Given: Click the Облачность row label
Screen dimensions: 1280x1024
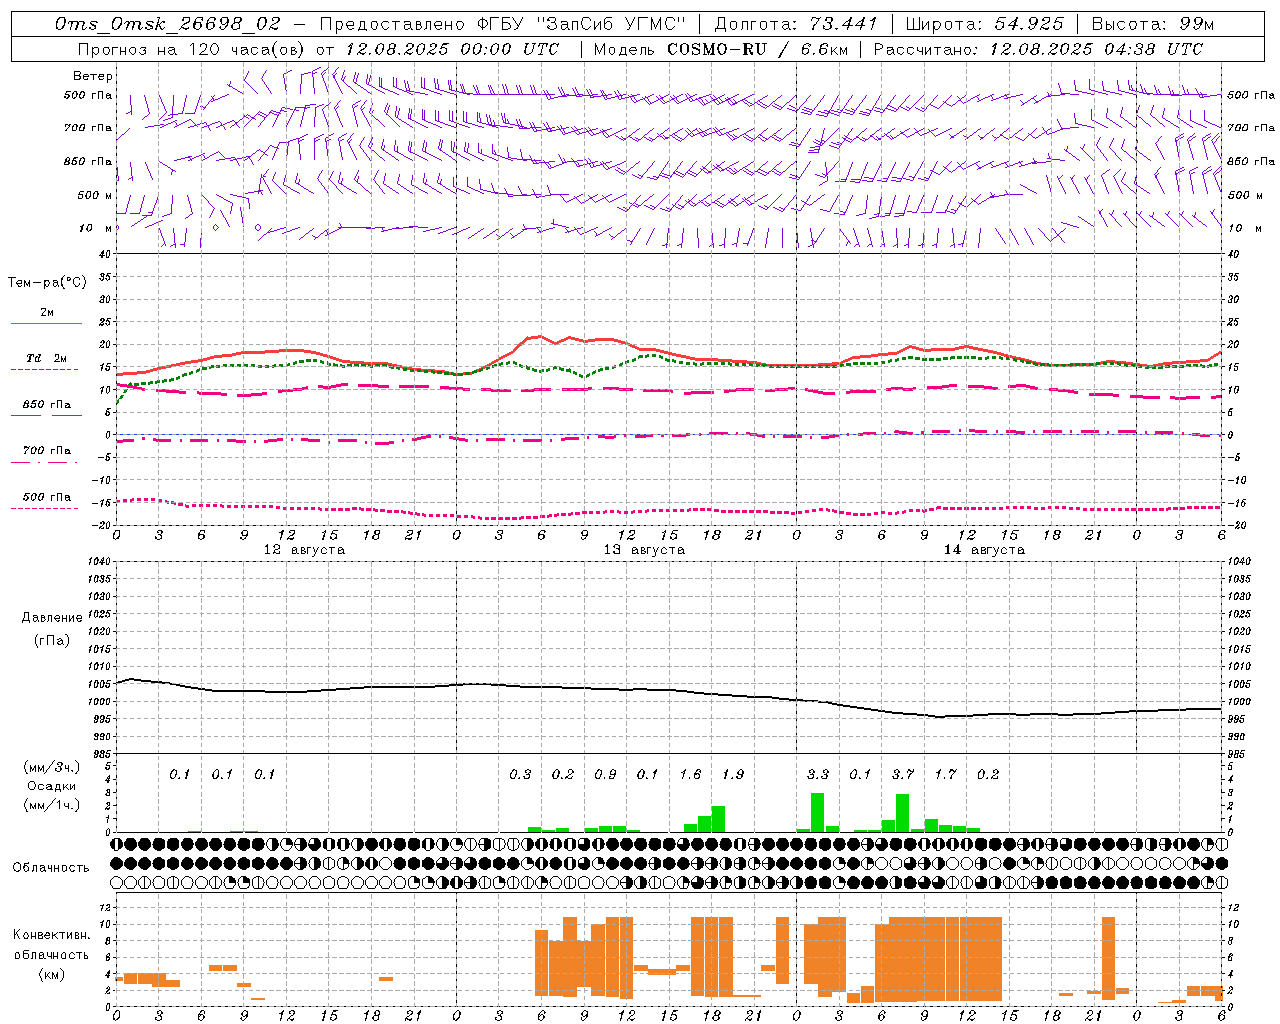Looking at the screenshot, I should [x=51, y=868].
